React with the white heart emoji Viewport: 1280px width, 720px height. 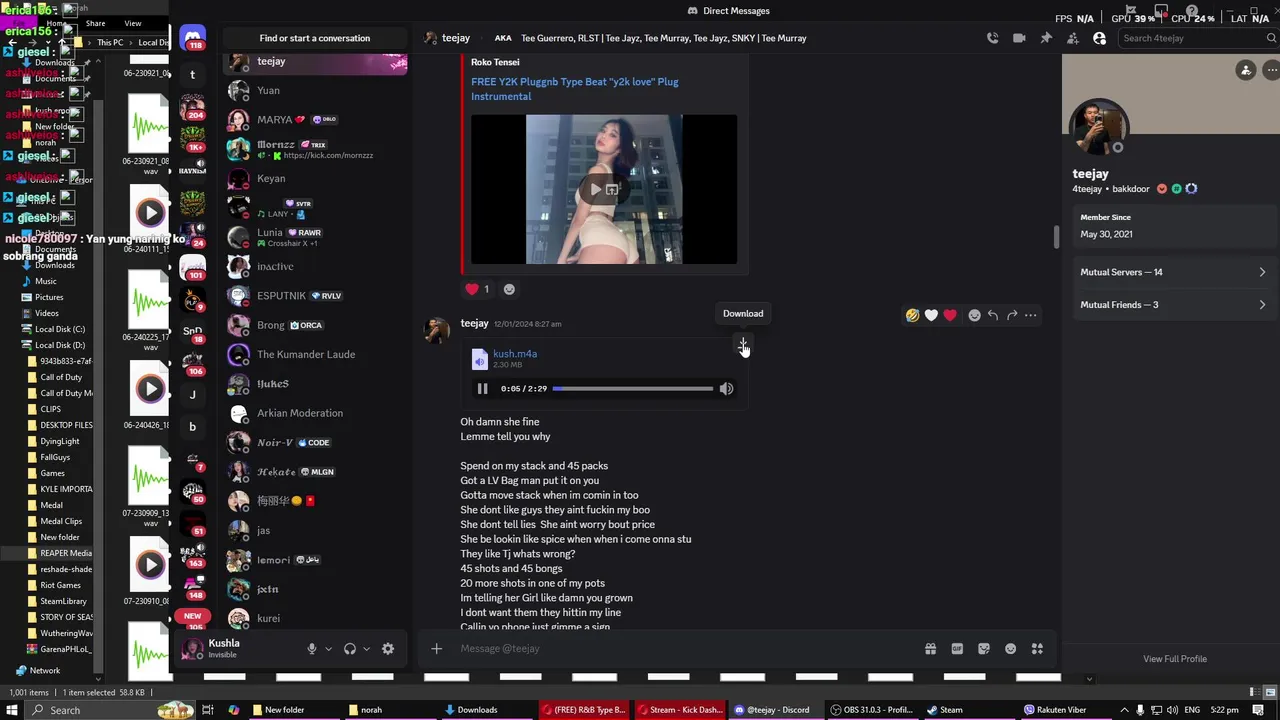click(931, 315)
